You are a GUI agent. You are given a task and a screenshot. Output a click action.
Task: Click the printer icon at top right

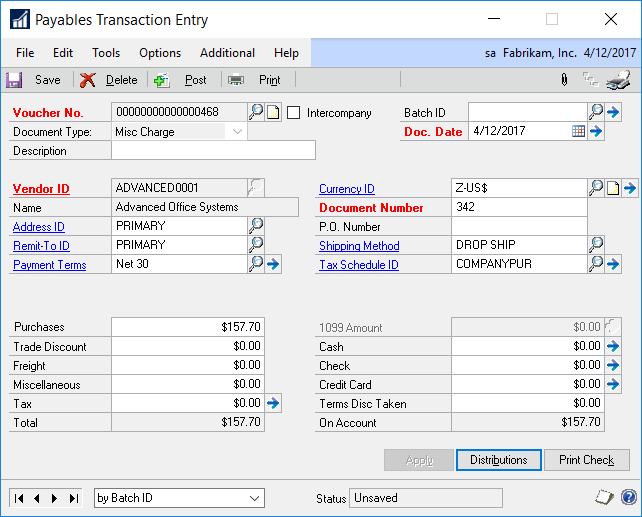[x=619, y=80]
